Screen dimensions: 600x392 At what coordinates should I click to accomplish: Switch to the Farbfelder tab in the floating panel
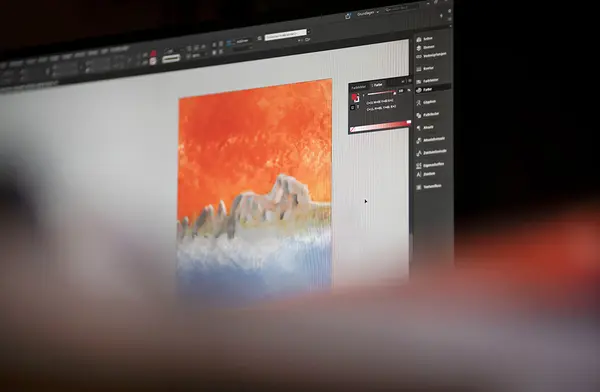(x=359, y=87)
